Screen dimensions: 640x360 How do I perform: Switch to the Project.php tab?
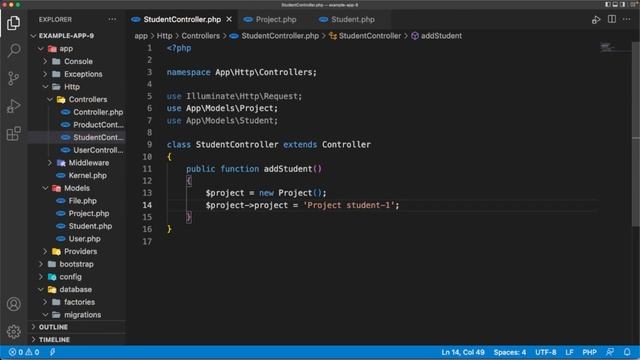276,19
